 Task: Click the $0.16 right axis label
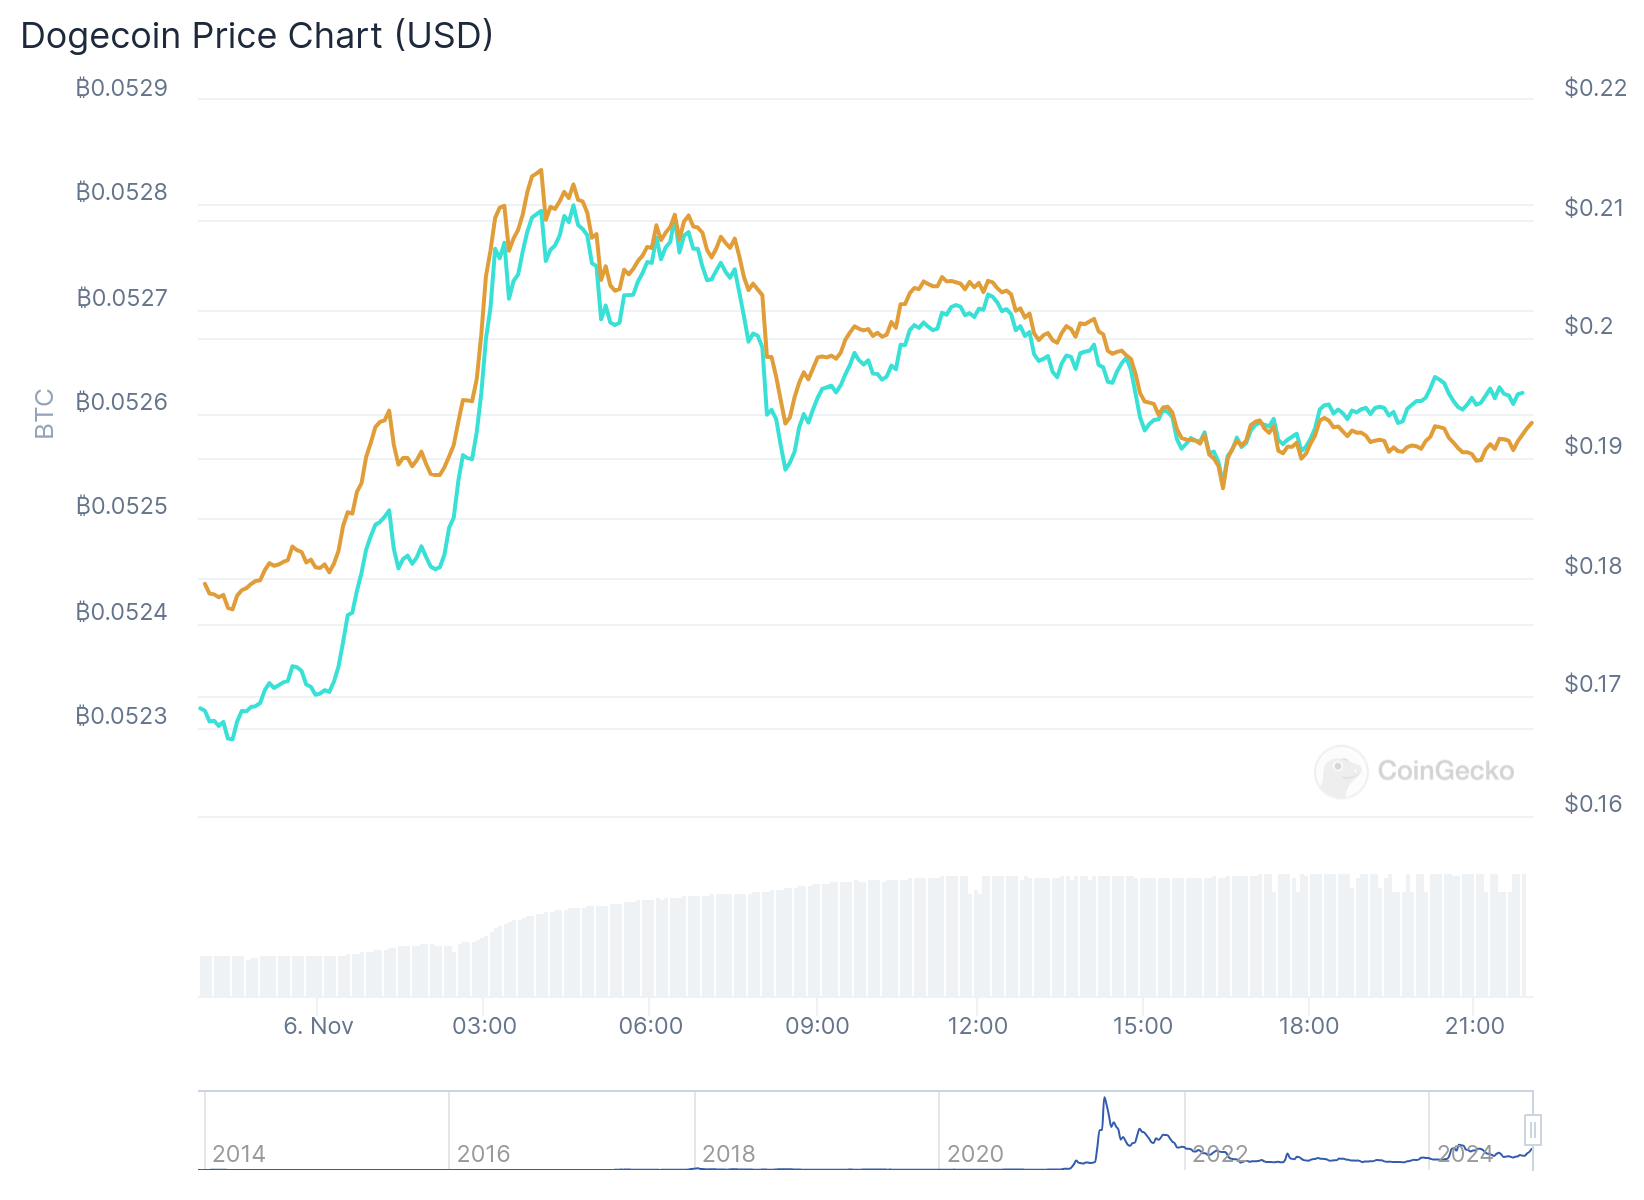(x=1593, y=804)
